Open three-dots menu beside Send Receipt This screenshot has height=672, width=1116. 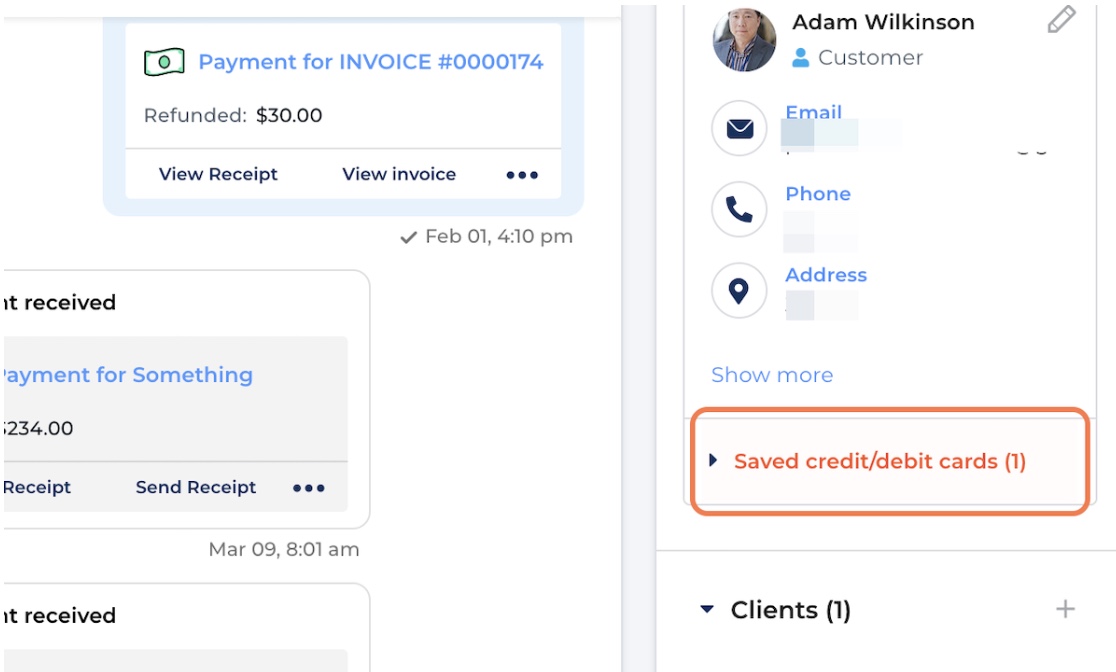pyautogui.click(x=309, y=488)
